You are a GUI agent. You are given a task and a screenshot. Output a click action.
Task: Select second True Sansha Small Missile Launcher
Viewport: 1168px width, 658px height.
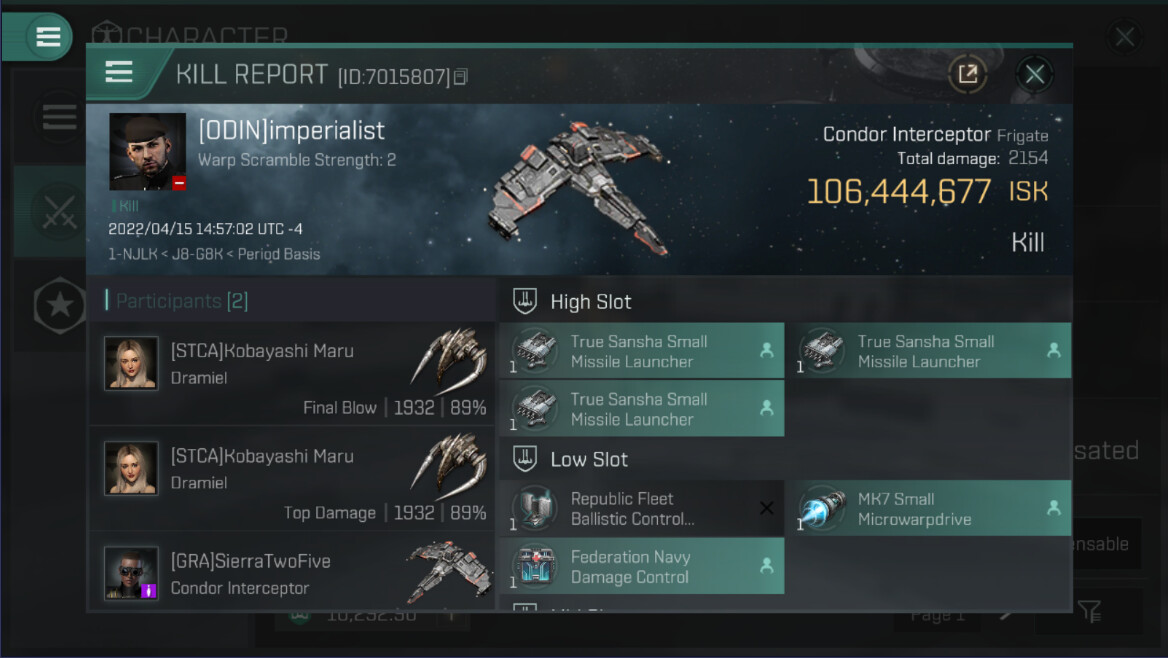click(x=934, y=351)
